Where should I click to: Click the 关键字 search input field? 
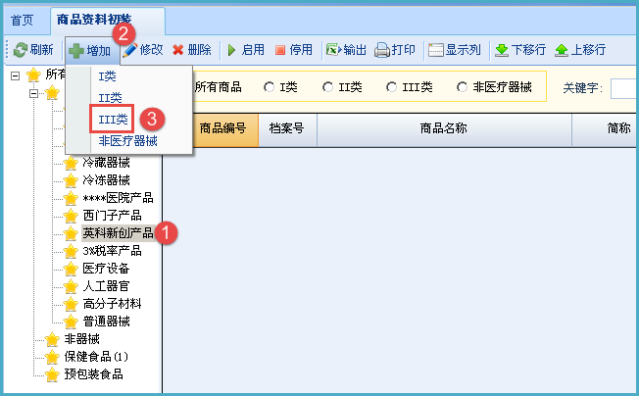(624, 88)
